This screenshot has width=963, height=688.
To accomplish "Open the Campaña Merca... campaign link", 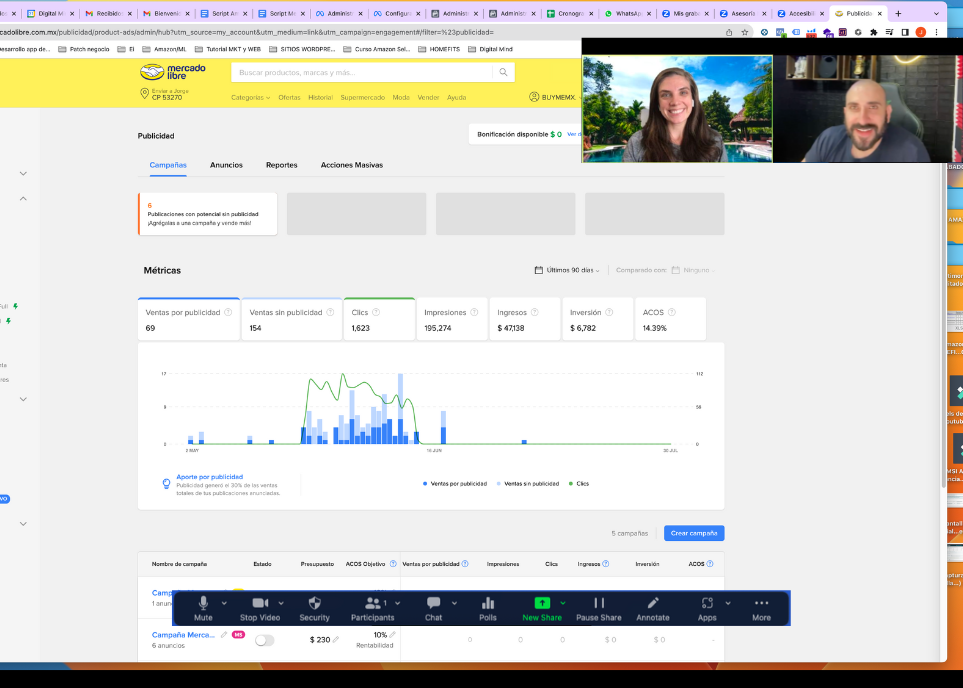I will coord(183,635).
